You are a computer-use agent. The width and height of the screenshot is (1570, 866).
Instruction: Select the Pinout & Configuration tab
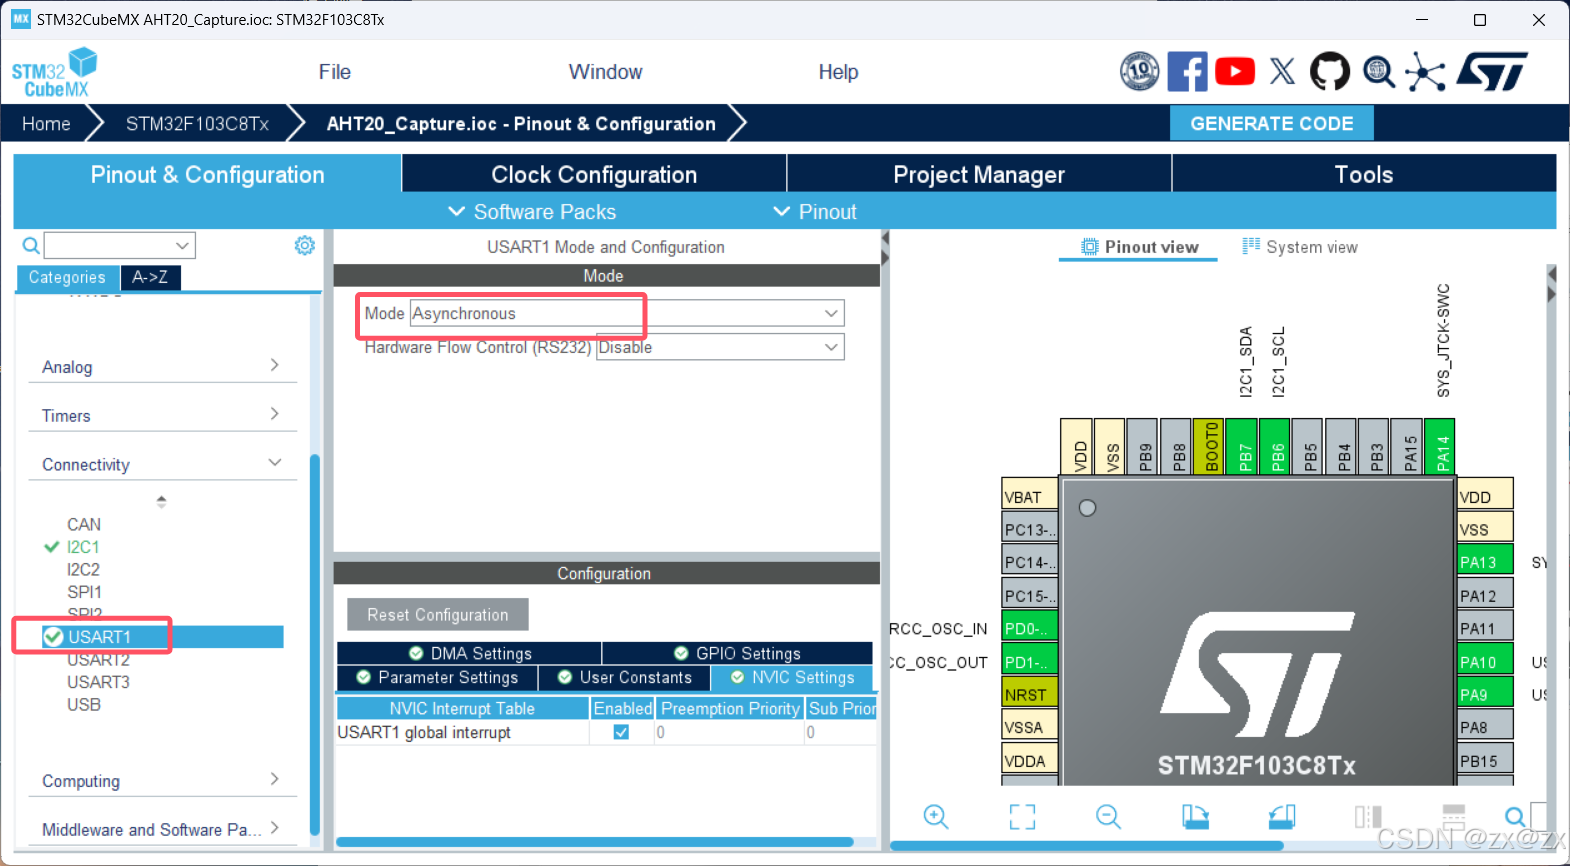(207, 174)
